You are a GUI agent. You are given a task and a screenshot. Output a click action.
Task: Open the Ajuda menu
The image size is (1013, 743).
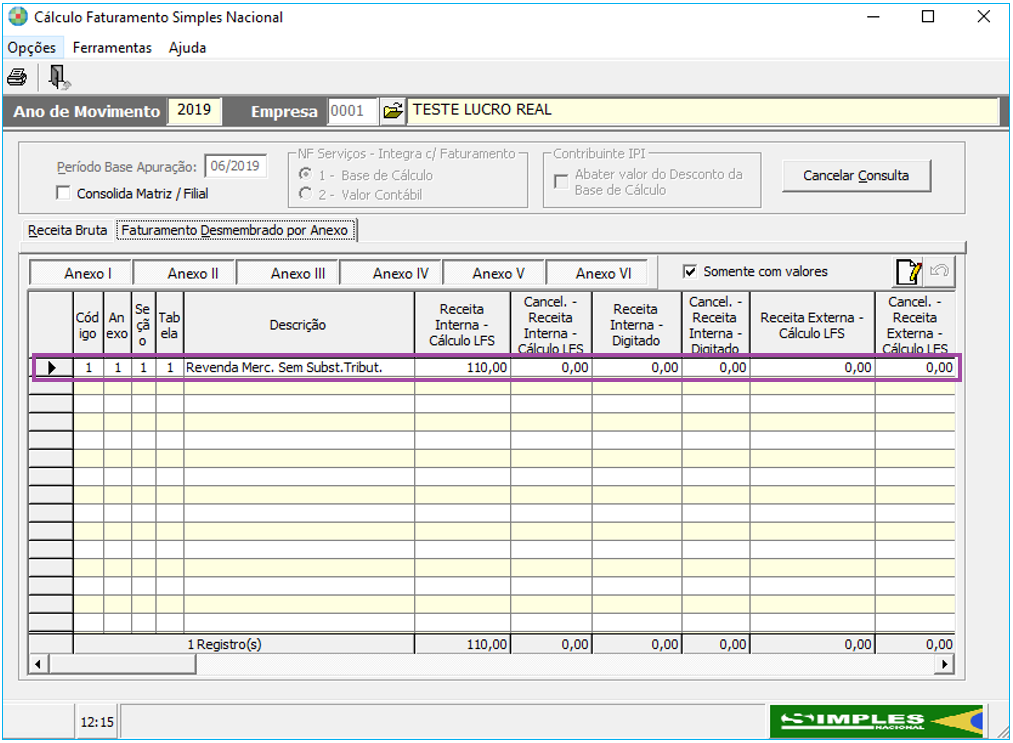pos(187,48)
